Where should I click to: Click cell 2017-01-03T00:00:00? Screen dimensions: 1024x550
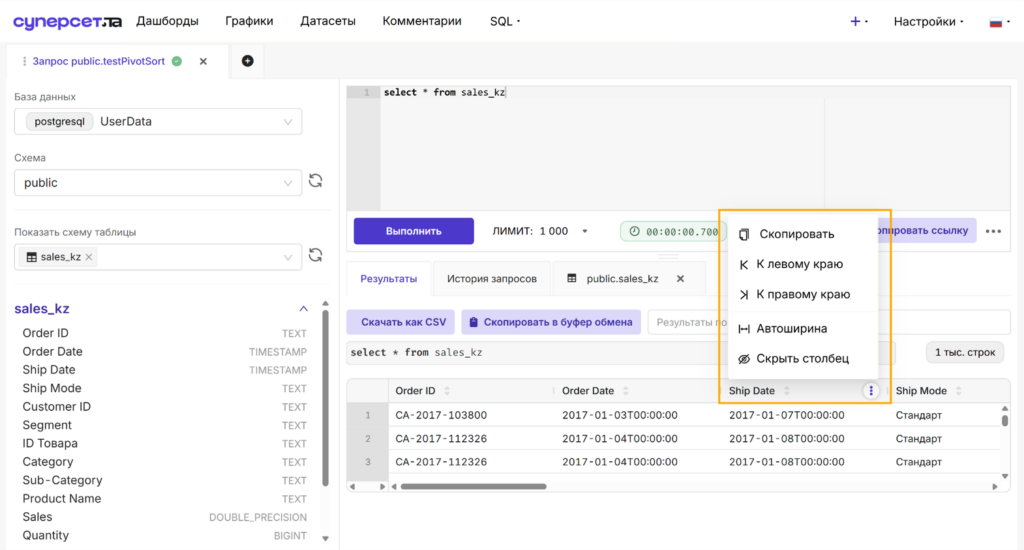pyautogui.click(x=620, y=415)
